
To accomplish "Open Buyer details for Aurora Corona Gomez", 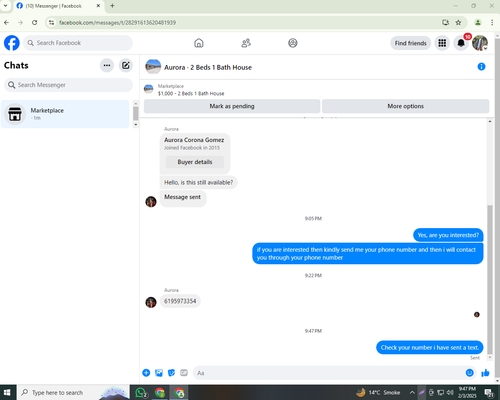I will (195, 162).
